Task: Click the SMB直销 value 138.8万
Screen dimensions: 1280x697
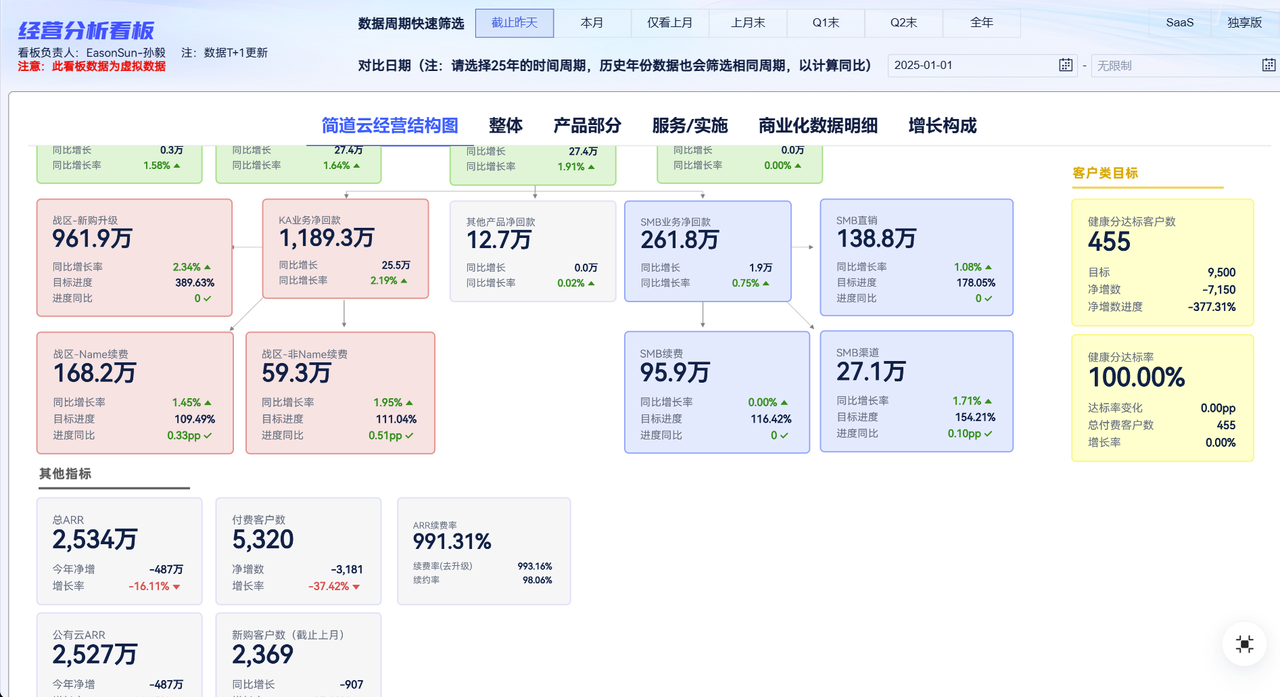Action: [876, 238]
